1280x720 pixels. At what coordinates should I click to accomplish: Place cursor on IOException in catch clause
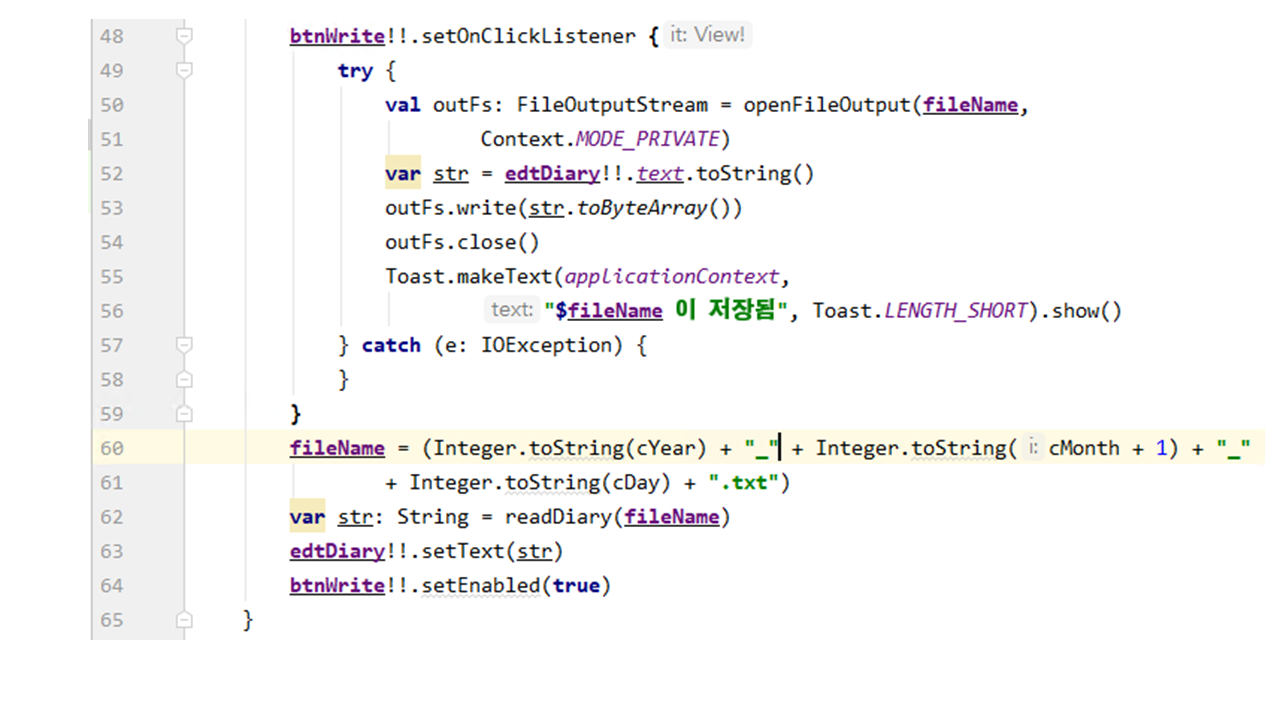pos(545,345)
